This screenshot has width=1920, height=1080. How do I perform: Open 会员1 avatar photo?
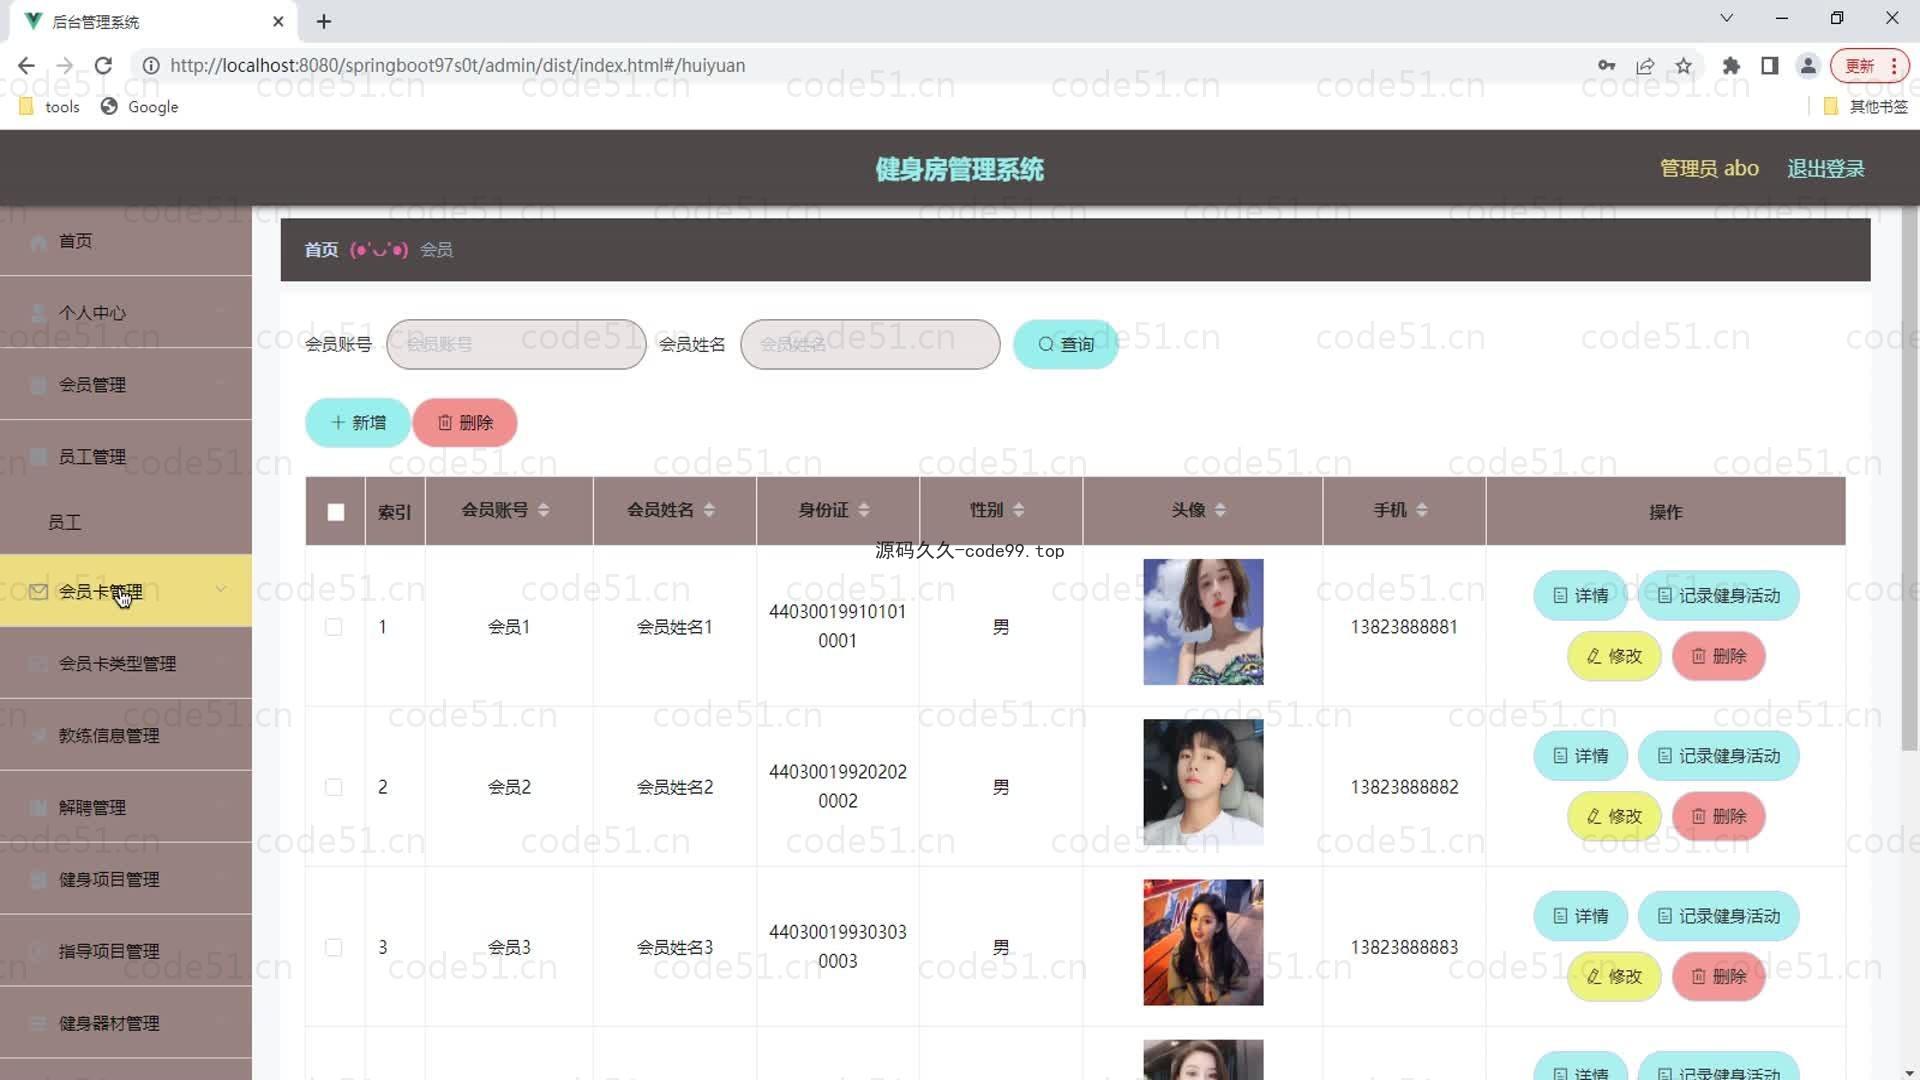point(1203,622)
